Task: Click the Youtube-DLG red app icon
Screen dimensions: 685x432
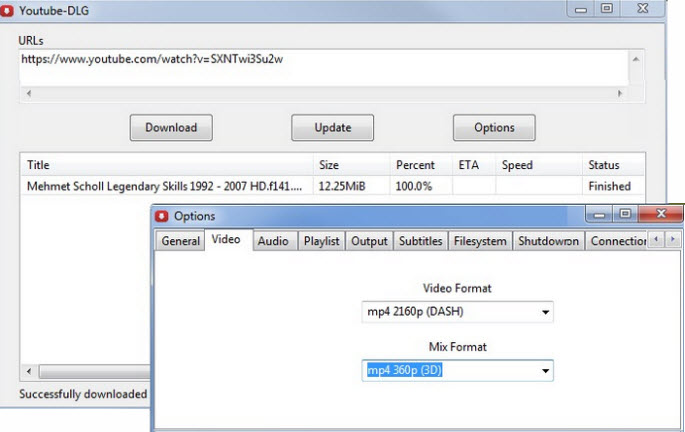Action: (x=7, y=10)
